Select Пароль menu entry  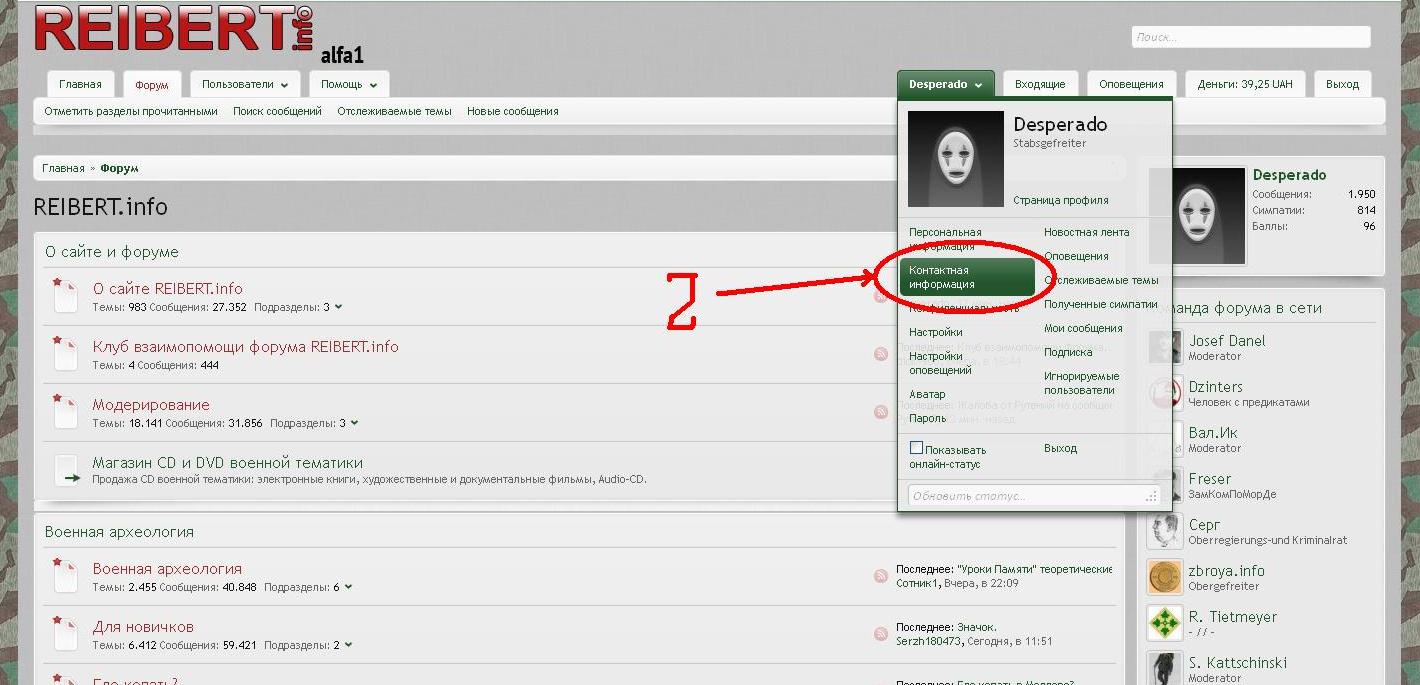(927, 418)
